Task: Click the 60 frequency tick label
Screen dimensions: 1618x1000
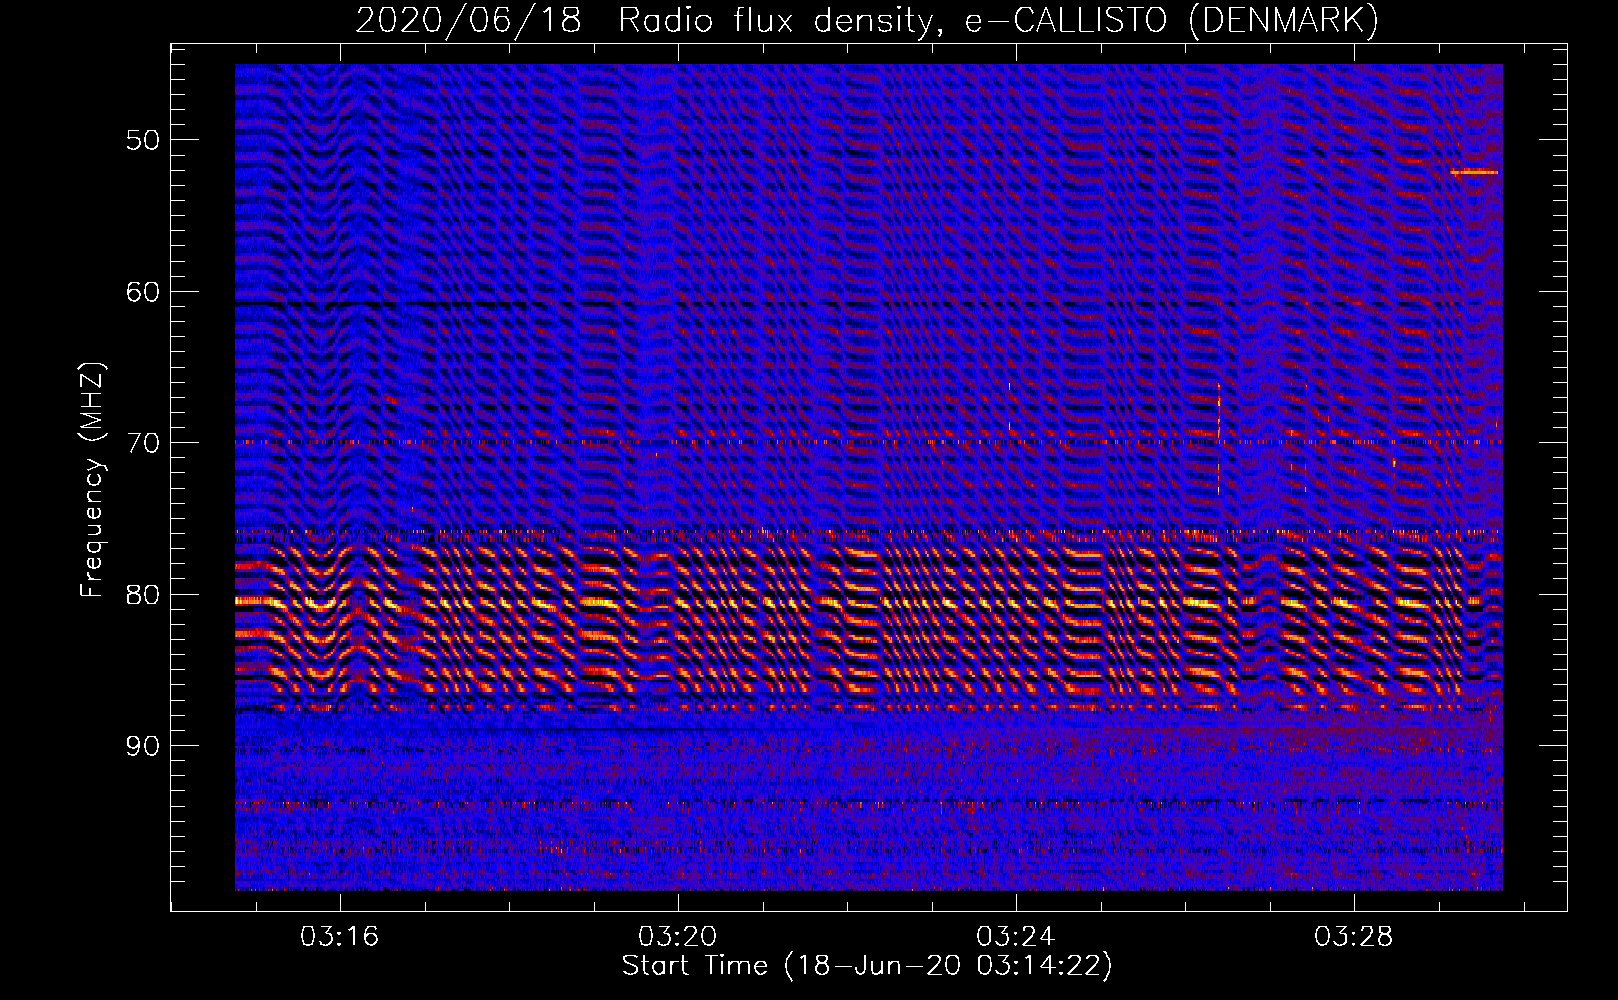Action: point(143,292)
